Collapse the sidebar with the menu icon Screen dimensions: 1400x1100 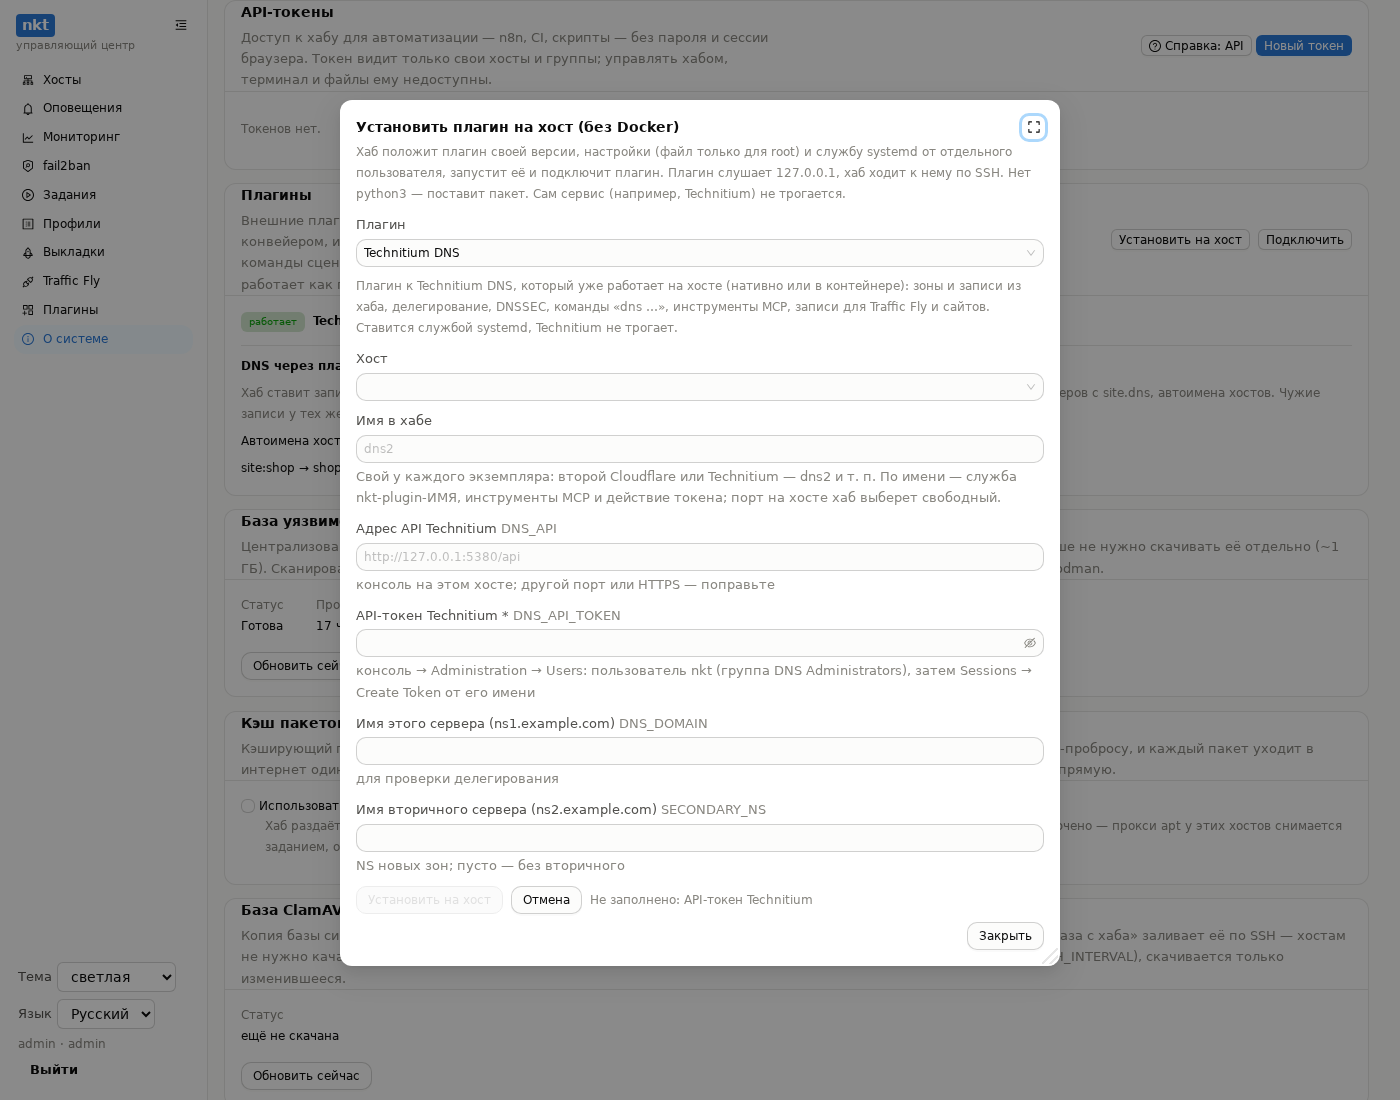(x=181, y=25)
